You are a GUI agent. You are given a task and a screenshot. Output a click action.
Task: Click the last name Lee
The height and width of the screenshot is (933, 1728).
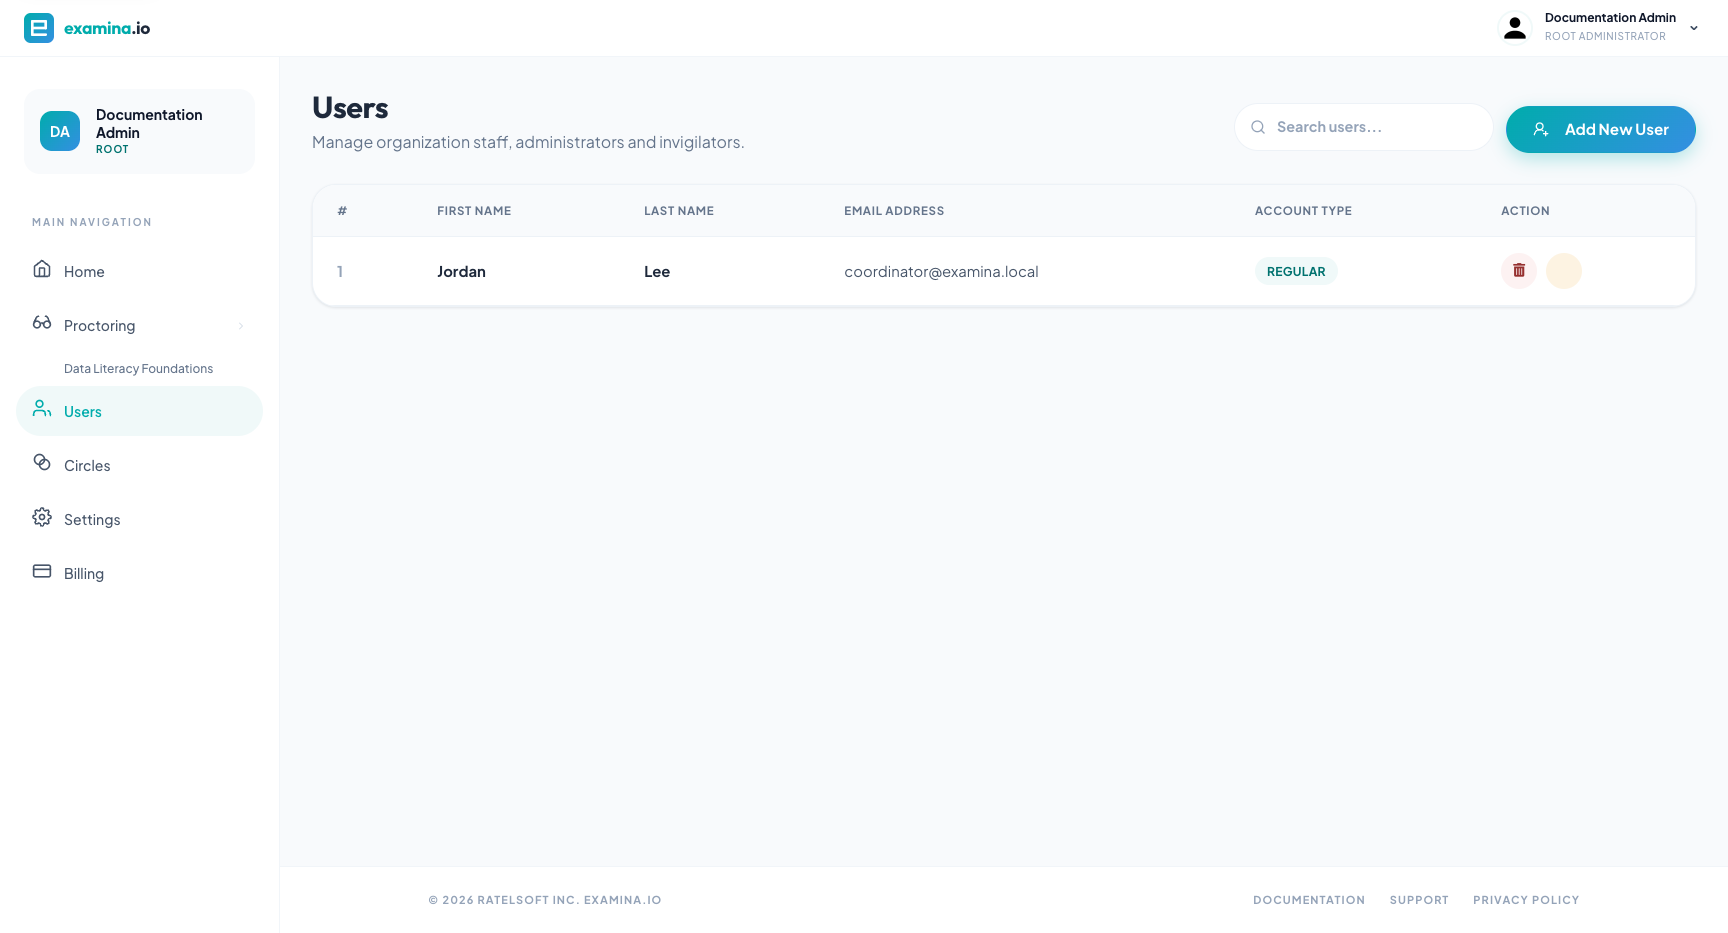pyautogui.click(x=657, y=272)
